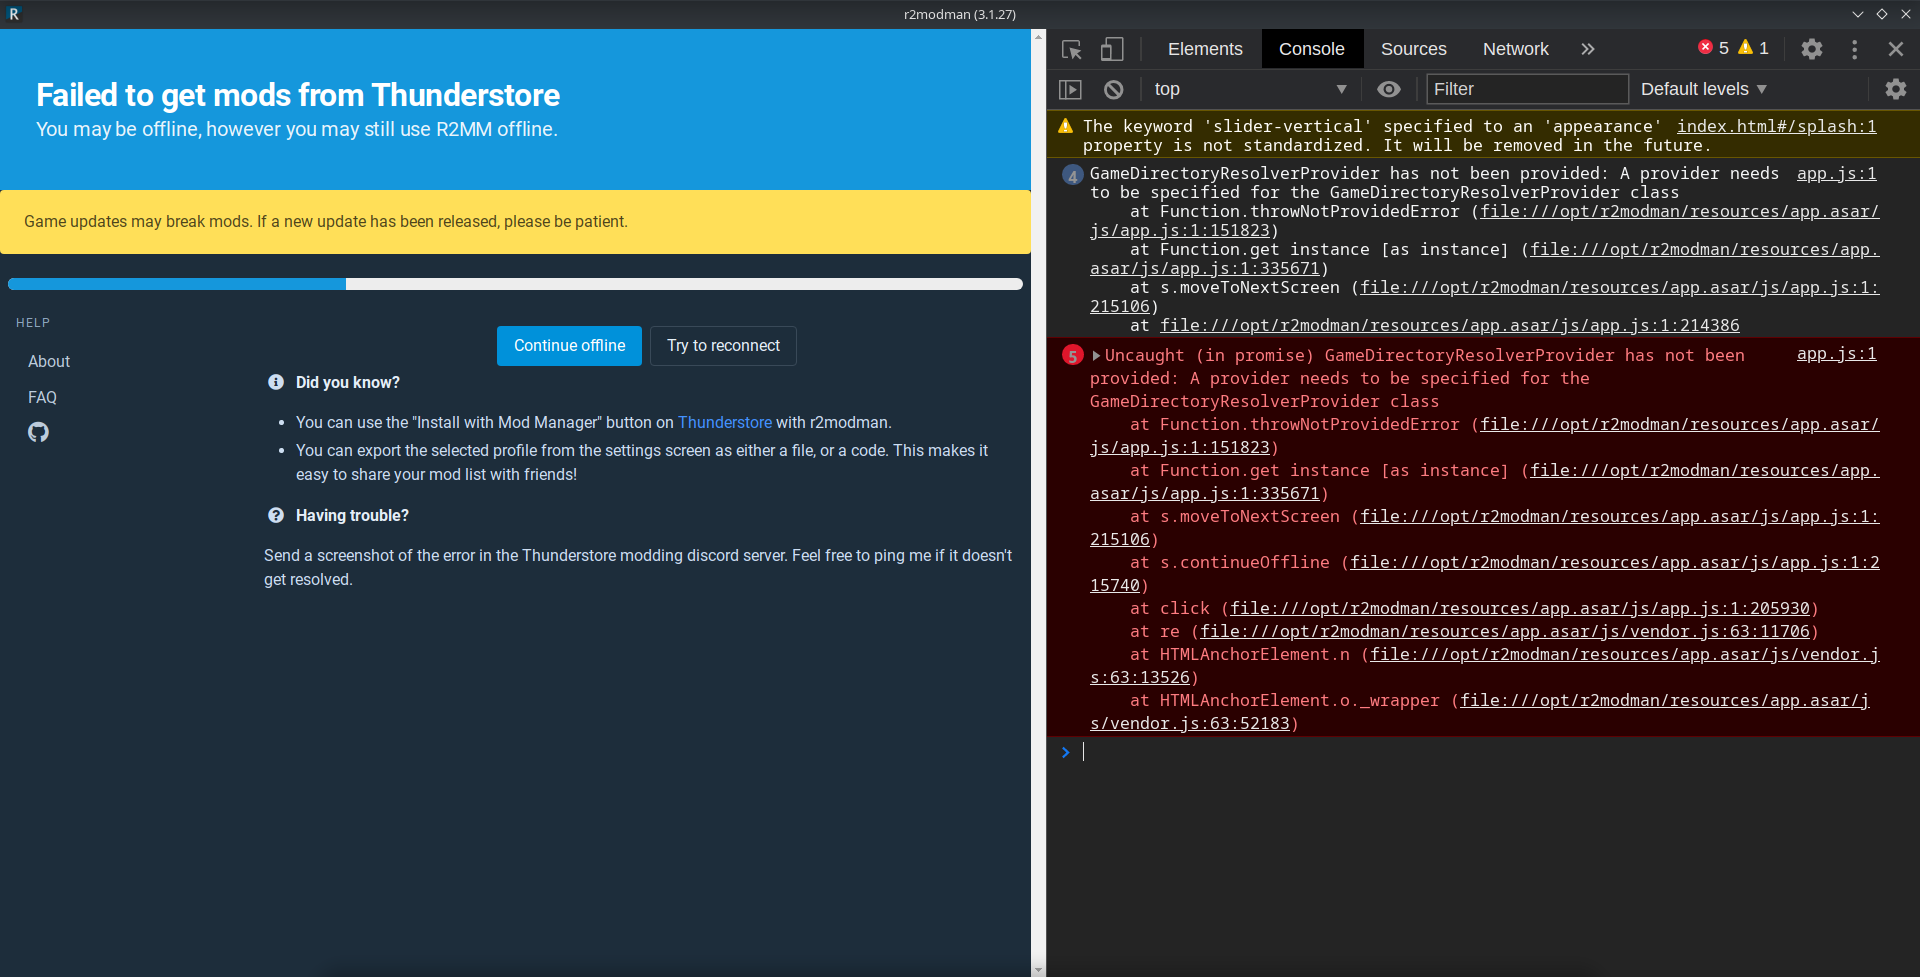Click the loading progress bar
1920x977 pixels.
click(x=515, y=284)
